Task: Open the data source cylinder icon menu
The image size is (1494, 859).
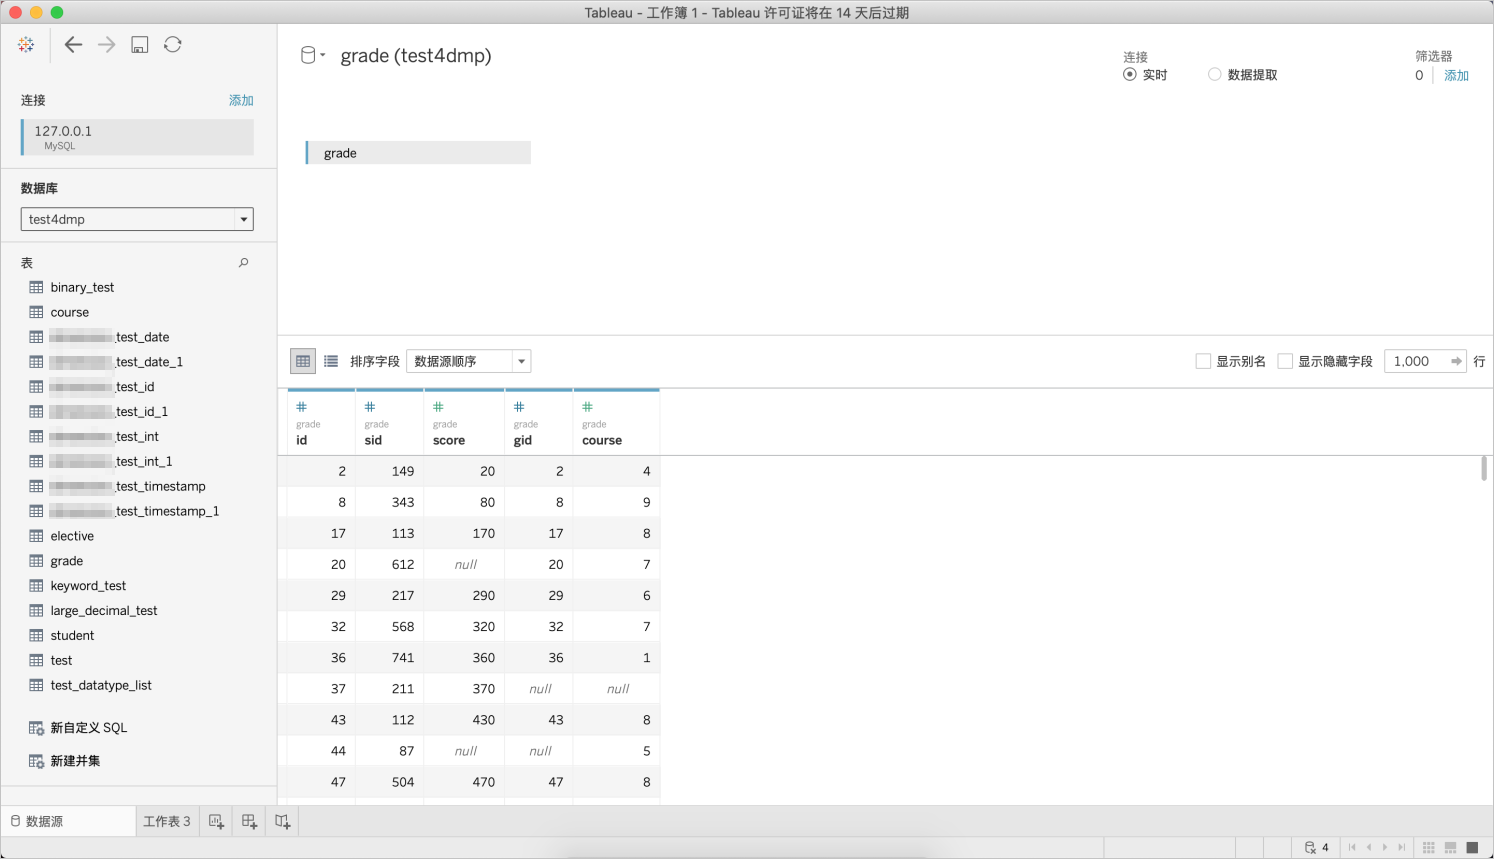Action: [x=312, y=55]
